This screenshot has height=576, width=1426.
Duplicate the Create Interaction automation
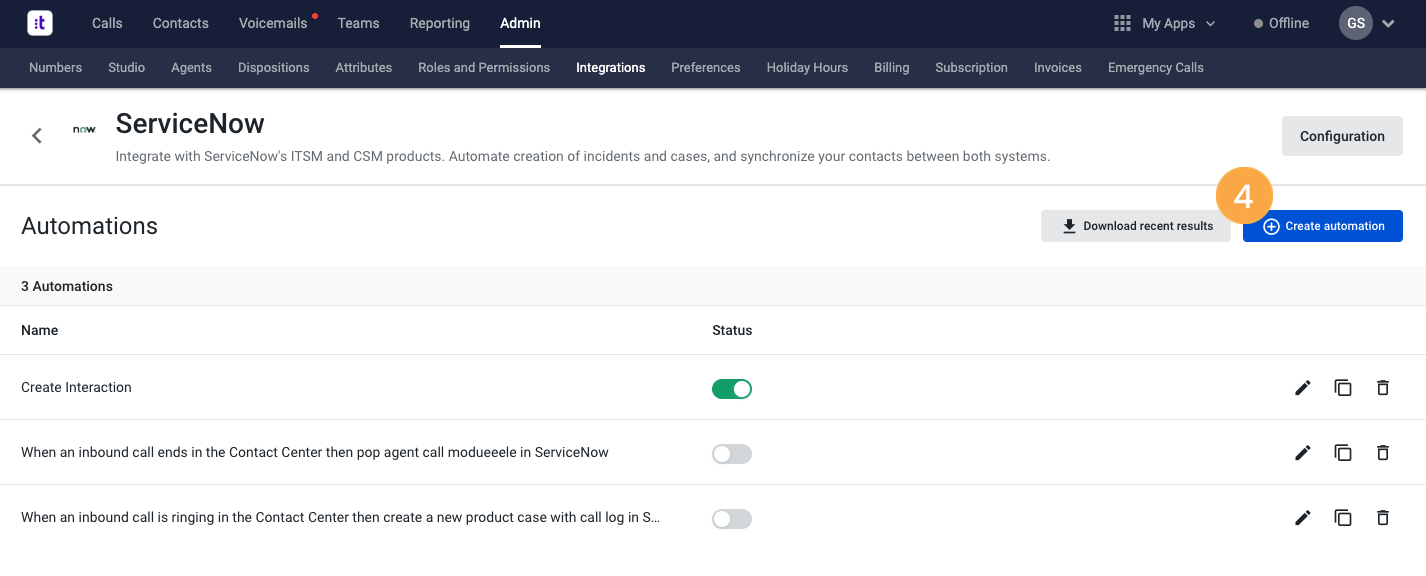(x=1343, y=388)
